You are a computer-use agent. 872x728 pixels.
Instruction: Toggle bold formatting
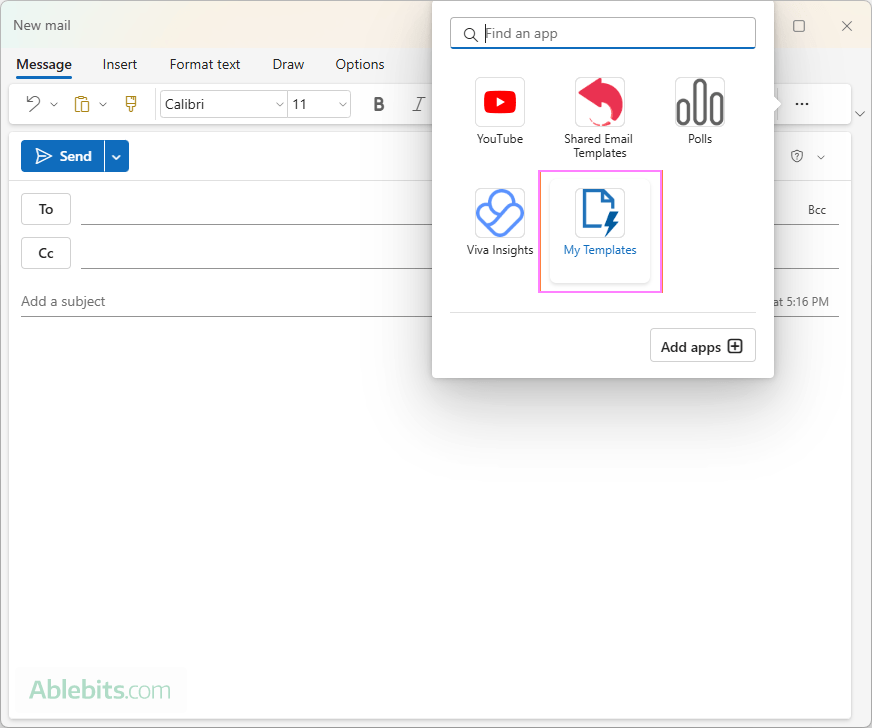click(379, 104)
